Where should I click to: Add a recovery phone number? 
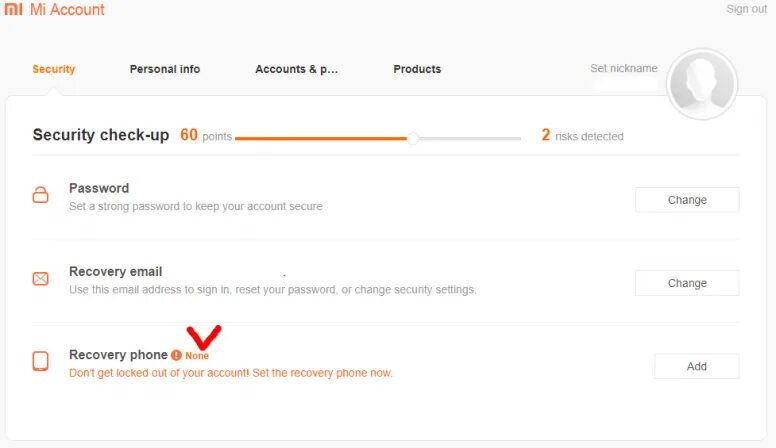point(696,366)
